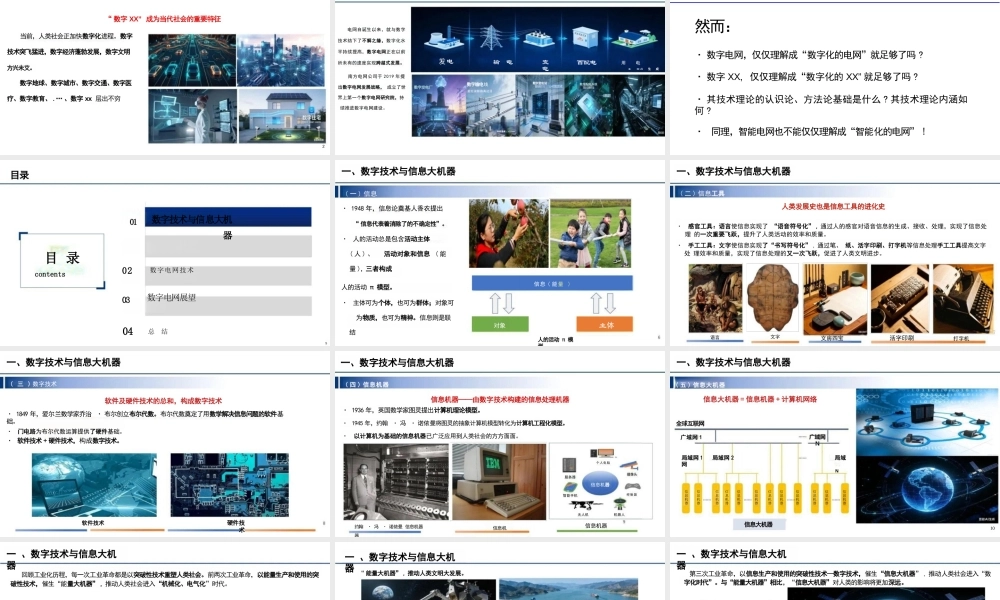Click the (五) 信息大机器 section header
This screenshot has height=600, width=1000.
pos(701,383)
